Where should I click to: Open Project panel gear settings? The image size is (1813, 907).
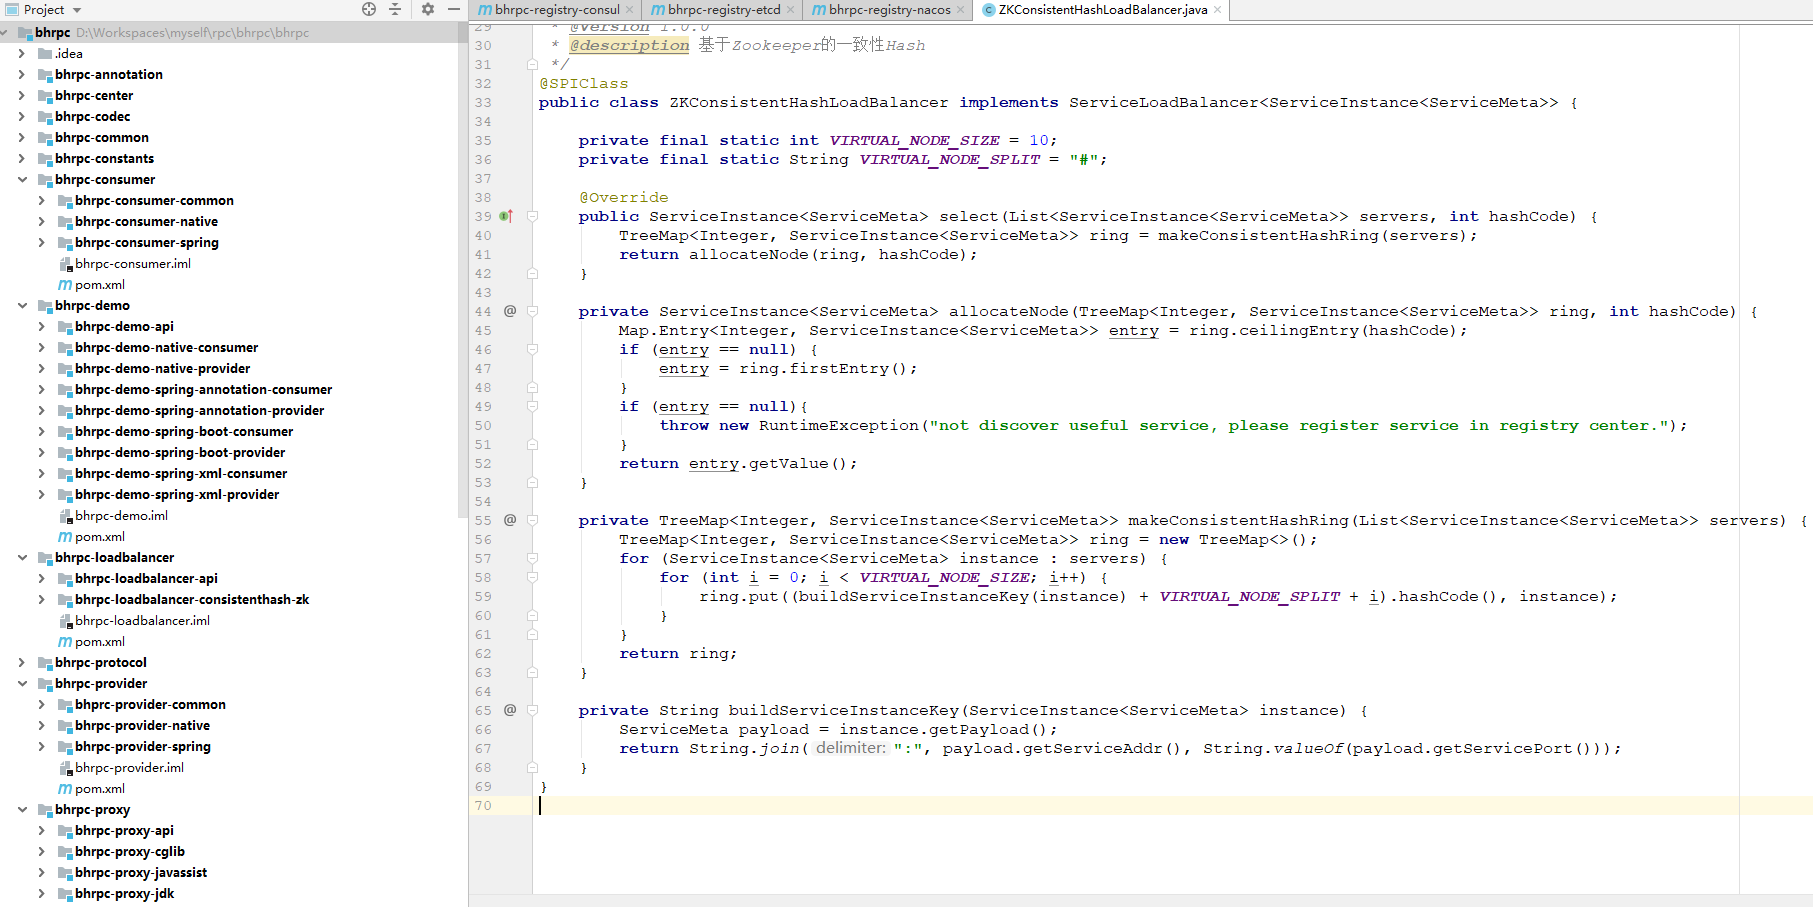tap(428, 9)
